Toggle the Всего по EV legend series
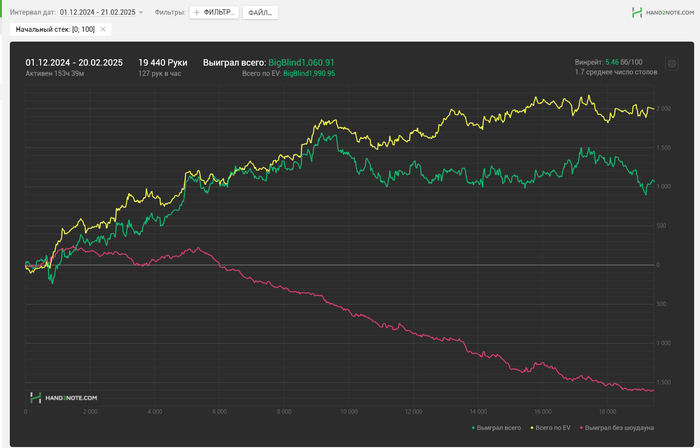The height and width of the screenshot is (448, 700). (x=550, y=427)
